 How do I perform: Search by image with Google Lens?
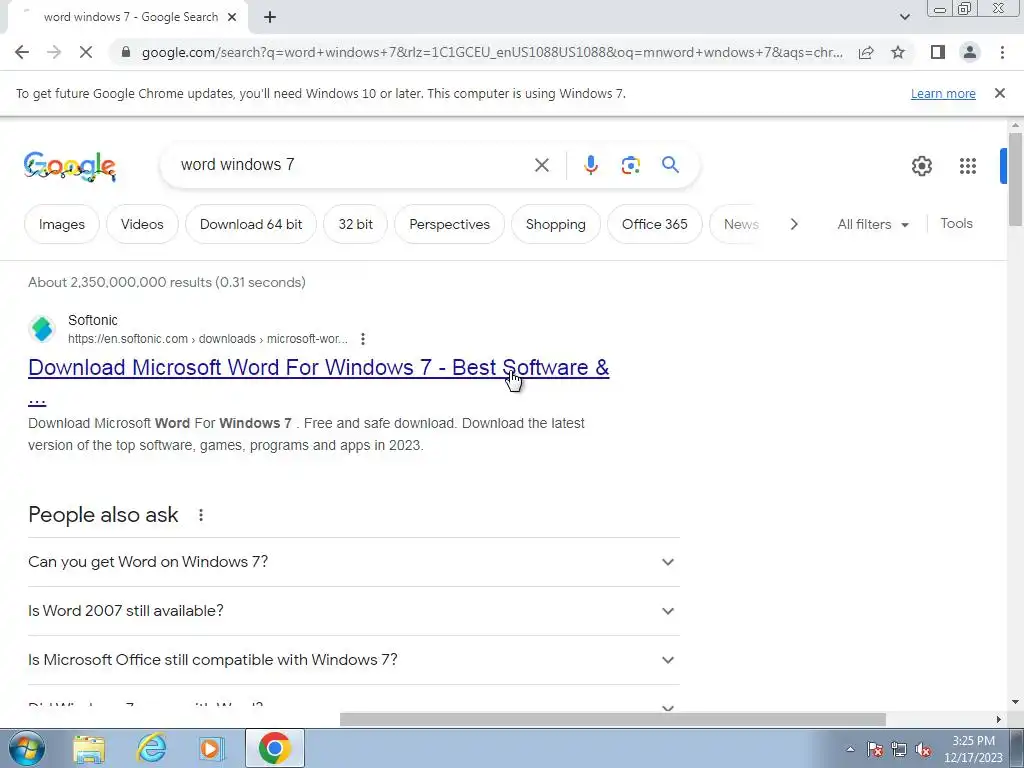630,165
